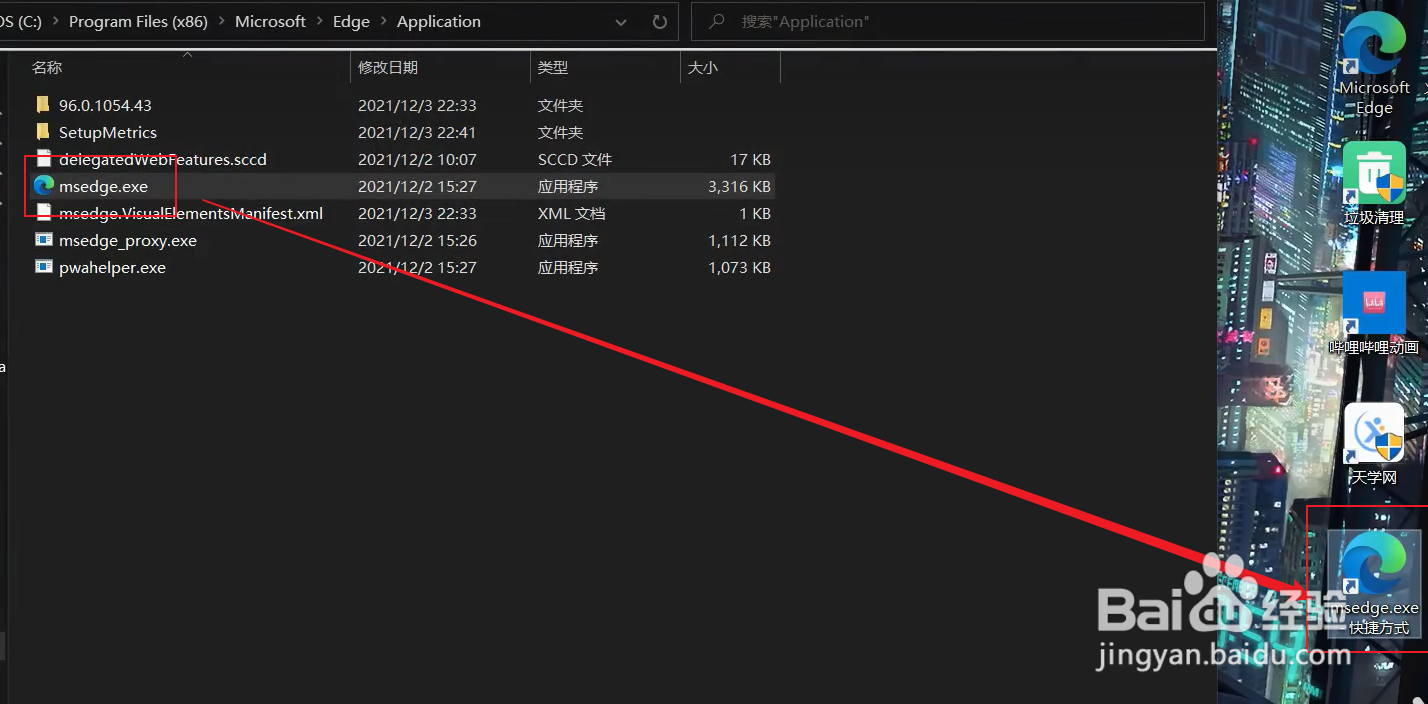Image resolution: width=1428 pixels, height=704 pixels.
Task: Select the msedge.exe application icon
Action: tap(43, 186)
